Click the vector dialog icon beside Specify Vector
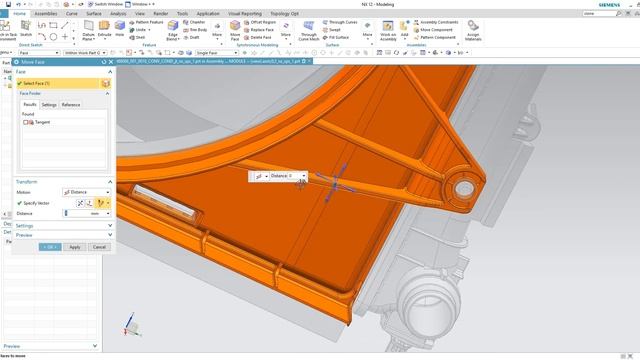 click(x=89, y=203)
